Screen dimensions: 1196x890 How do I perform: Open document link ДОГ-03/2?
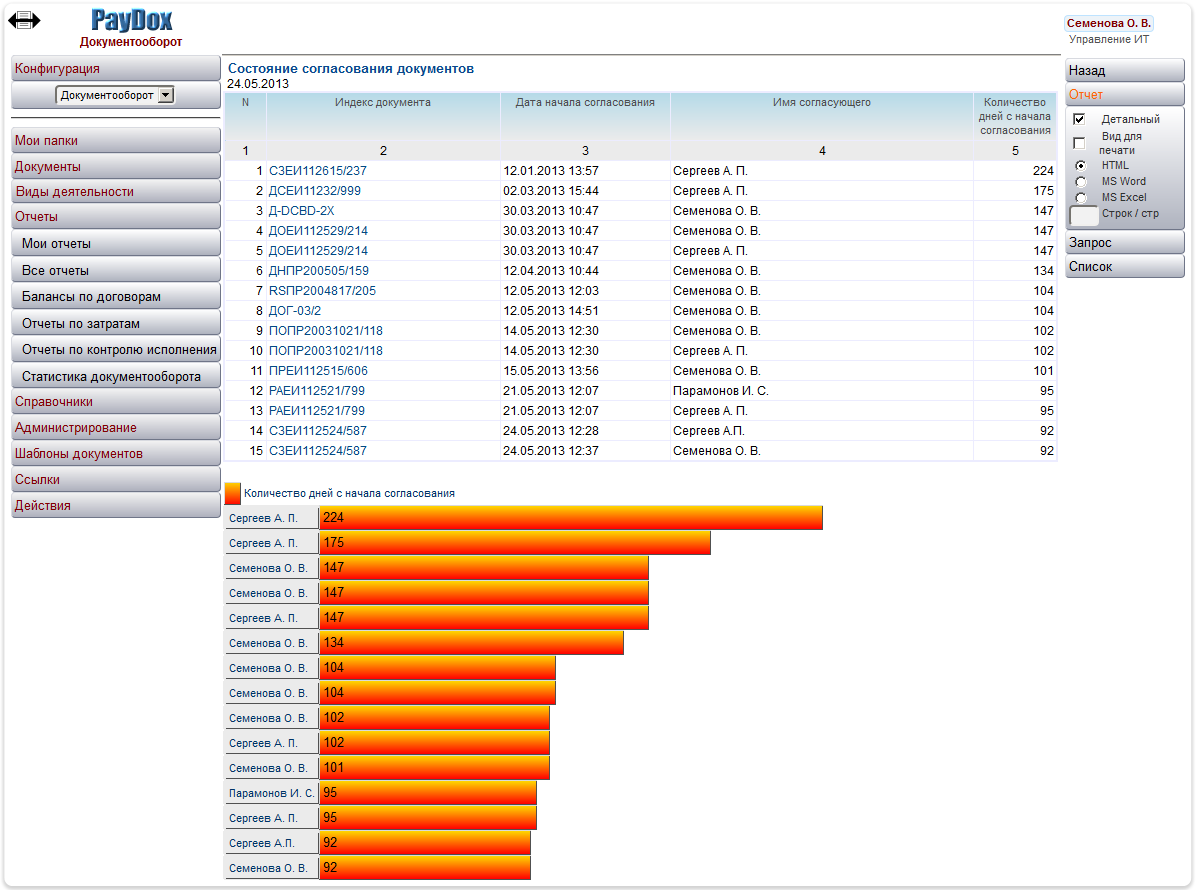pyautogui.click(x=295, y=311)
